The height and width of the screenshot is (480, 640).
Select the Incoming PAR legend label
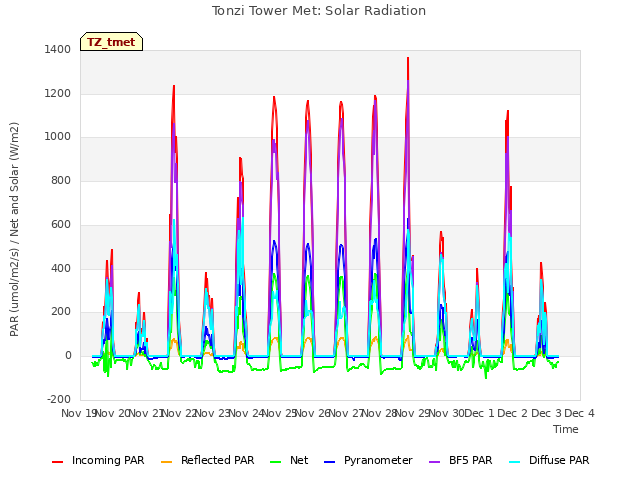tap(108, 461)
